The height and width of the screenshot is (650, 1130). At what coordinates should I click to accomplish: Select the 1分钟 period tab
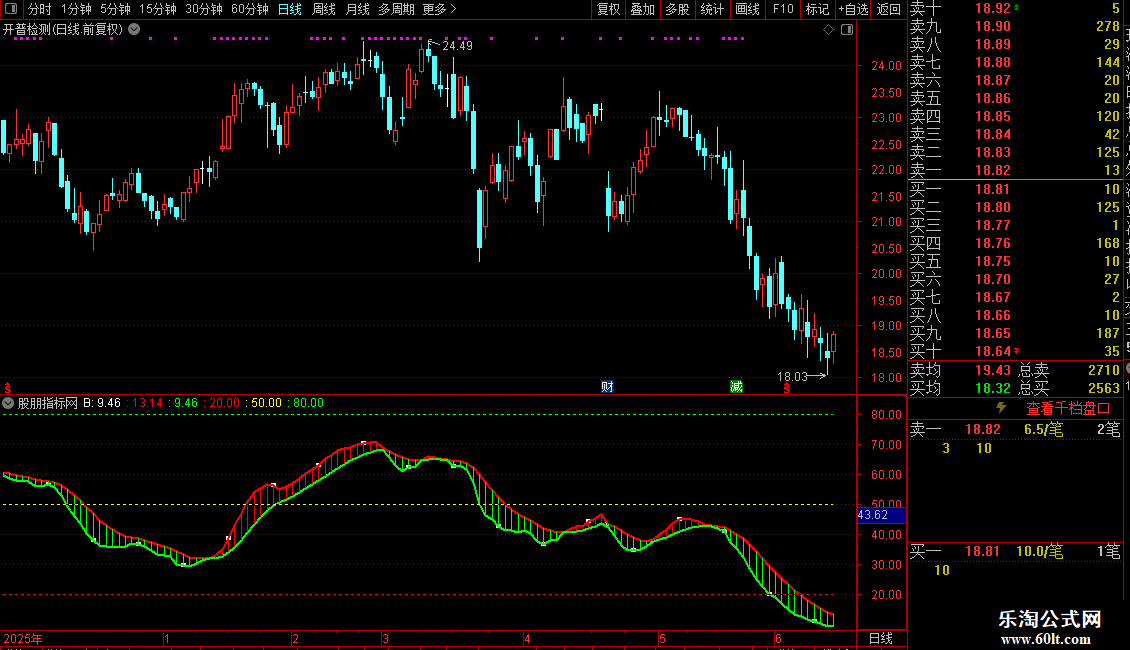click(x=76, y=9)
